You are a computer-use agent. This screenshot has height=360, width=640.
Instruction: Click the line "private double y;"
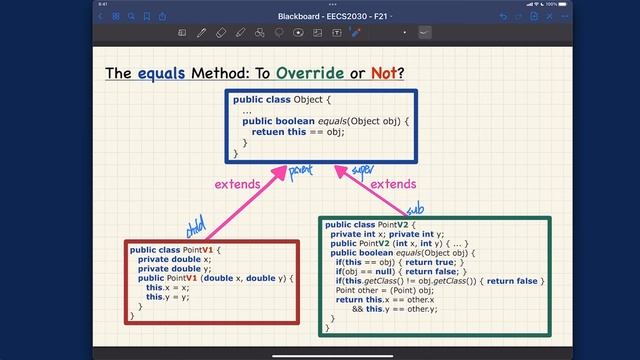[x=174, y=269]
